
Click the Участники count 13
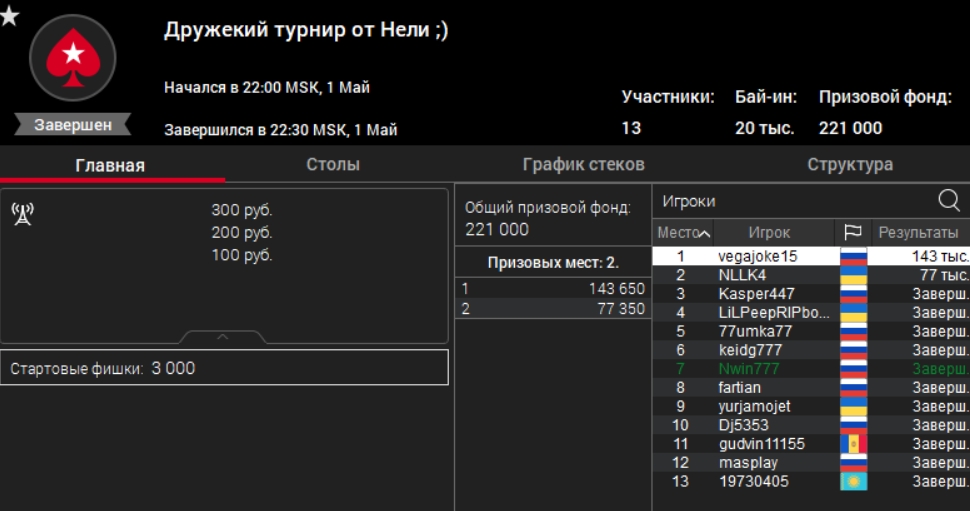631,128
